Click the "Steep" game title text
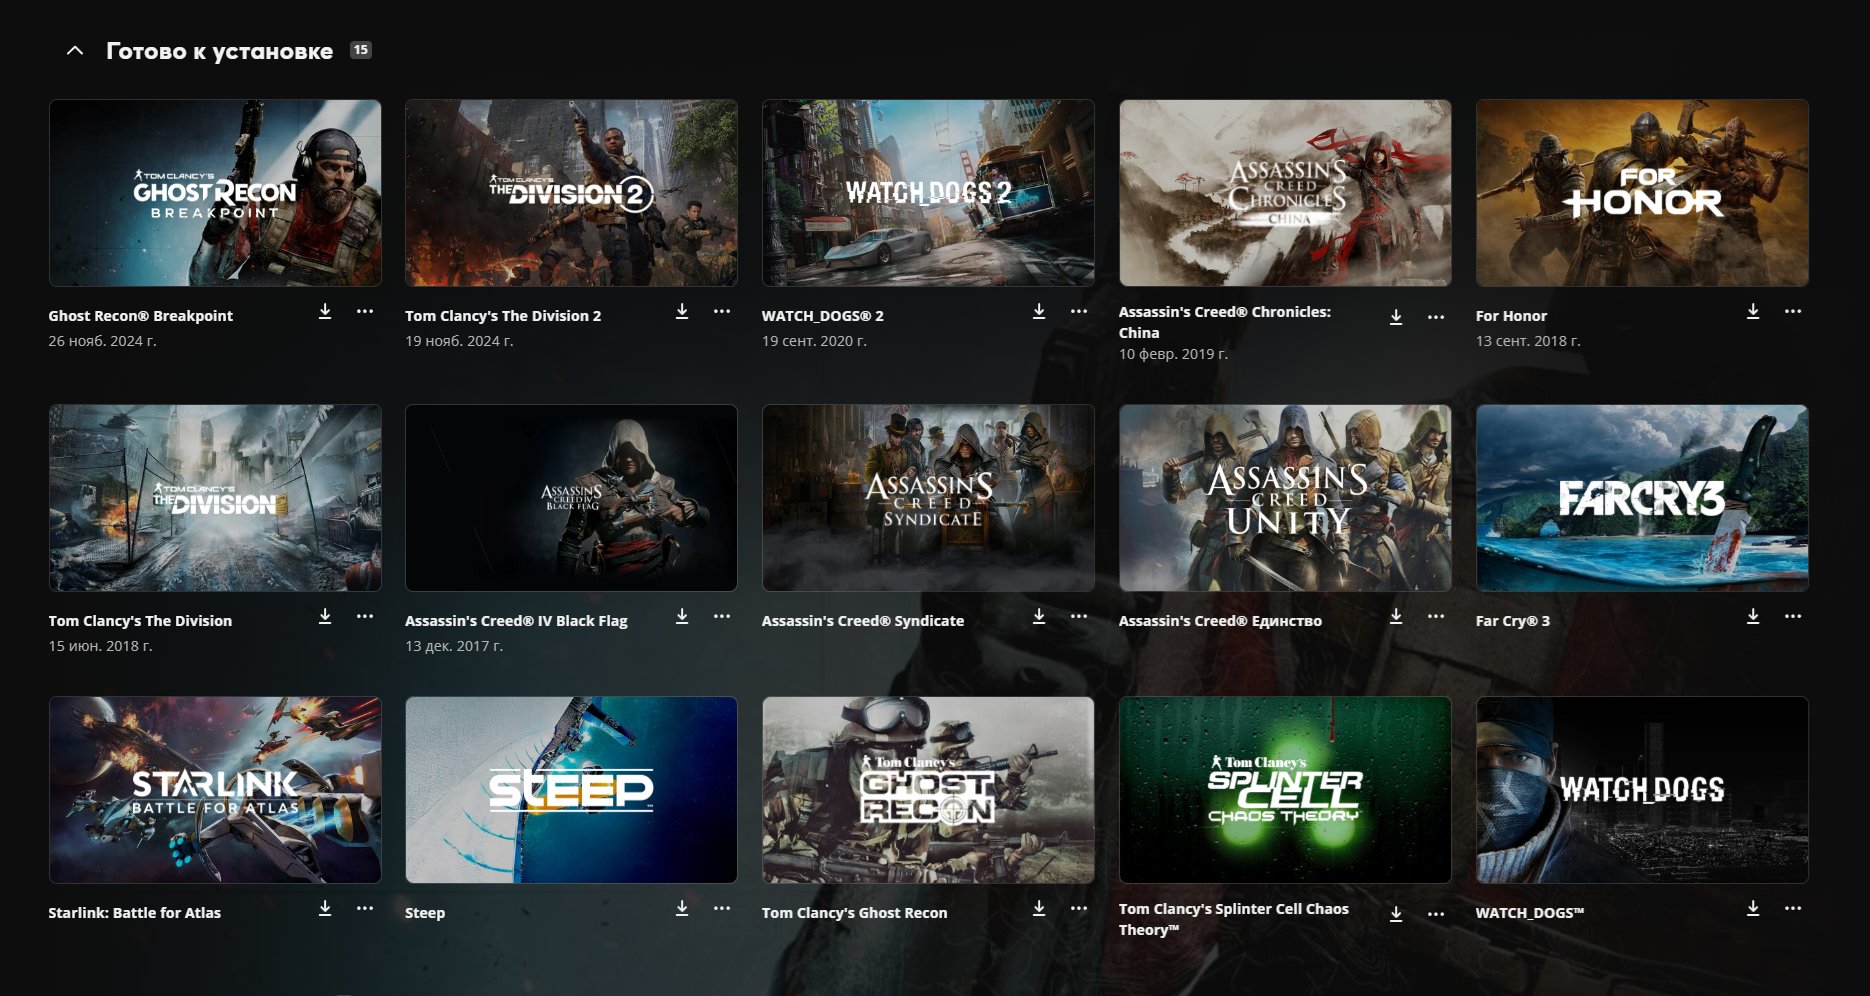This screenshot has width=1870, height=996. [x=425, y=913]
